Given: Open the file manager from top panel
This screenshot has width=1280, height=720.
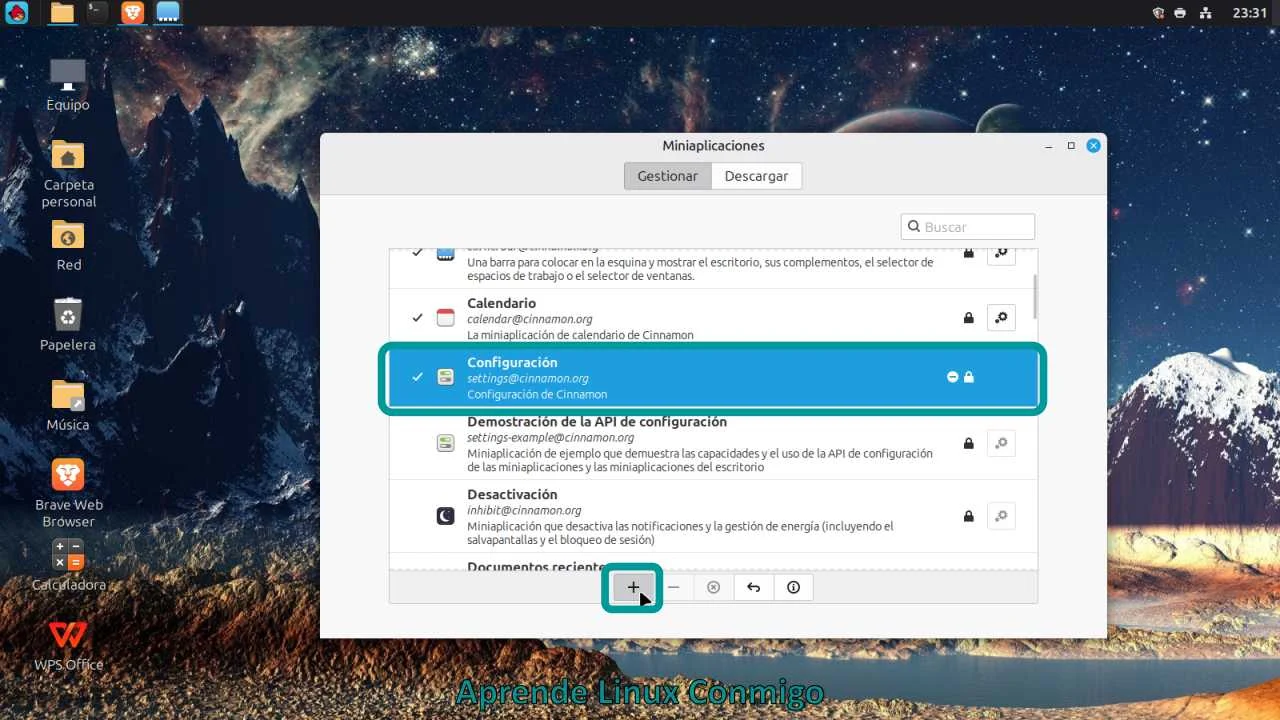Looking at the screenshot, I should coord(62,13).
